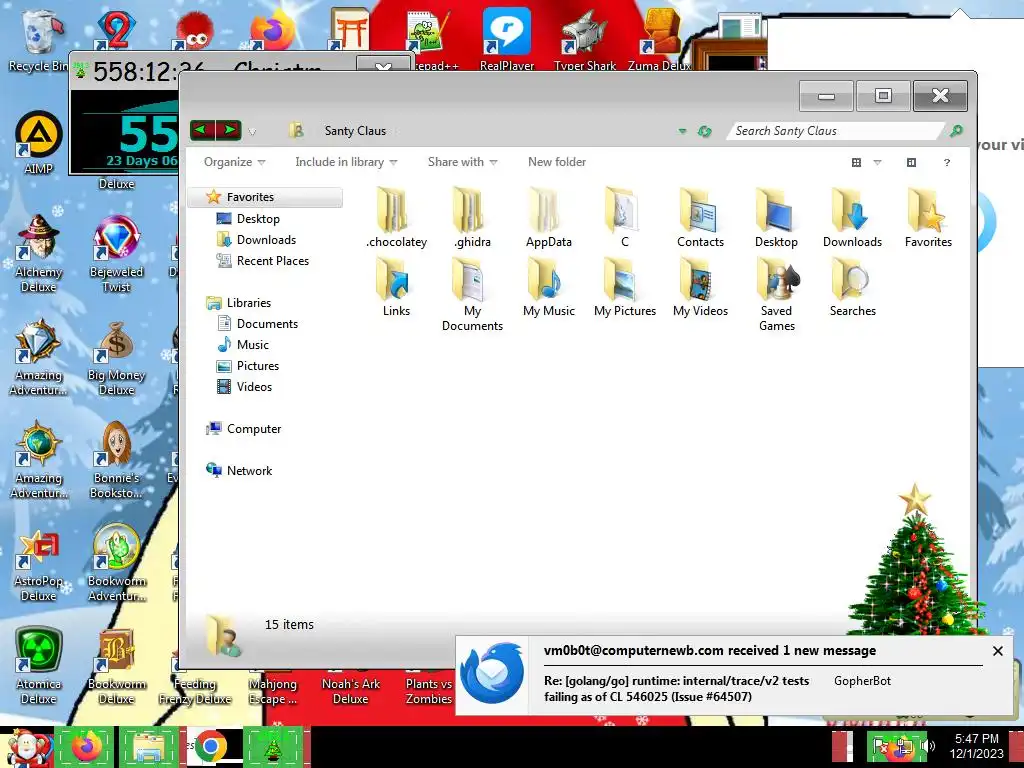
Task: Switch to File Explorer taskbar button
Action: coord(149,746)
